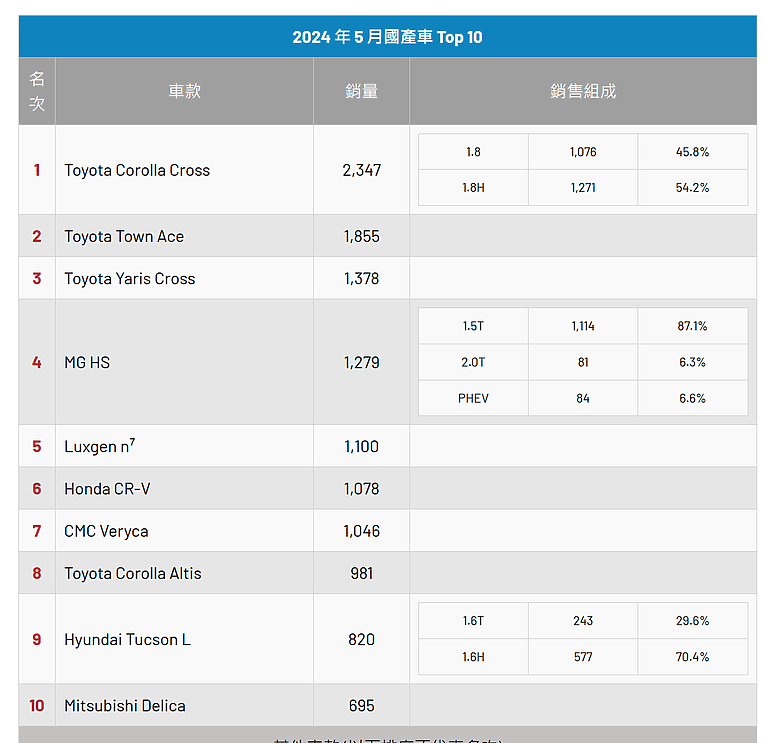Click the '1.8' variant cell for Corolla Cross

pyautogui.click(x=473, y=152)
